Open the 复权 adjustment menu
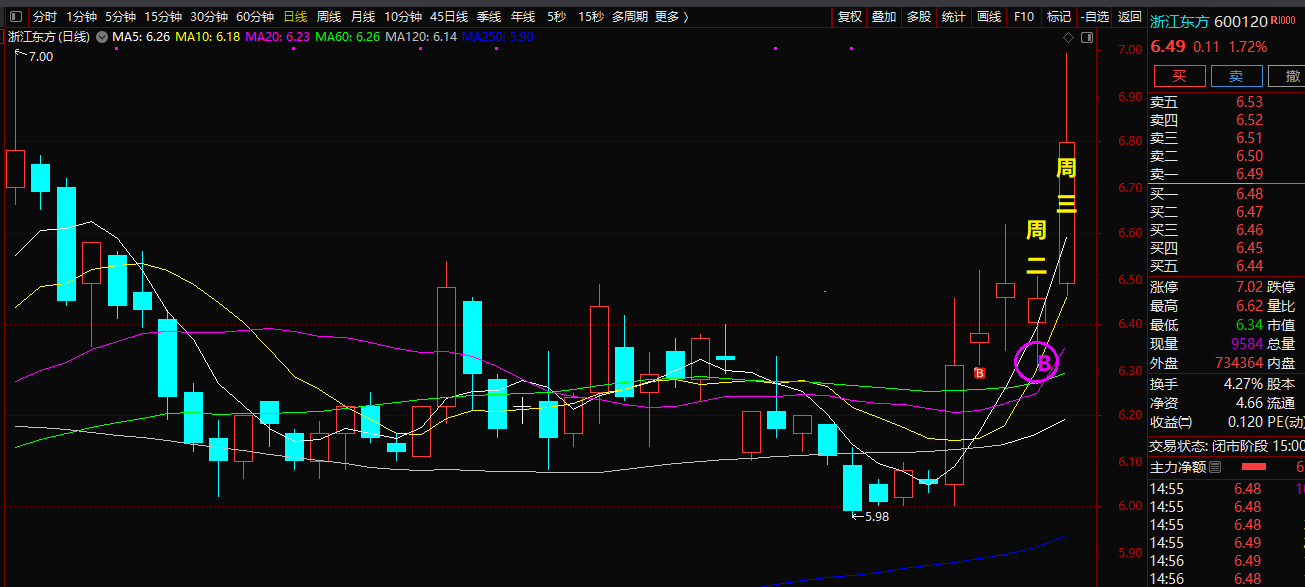The image size is (1305, 587). point(849,17)
